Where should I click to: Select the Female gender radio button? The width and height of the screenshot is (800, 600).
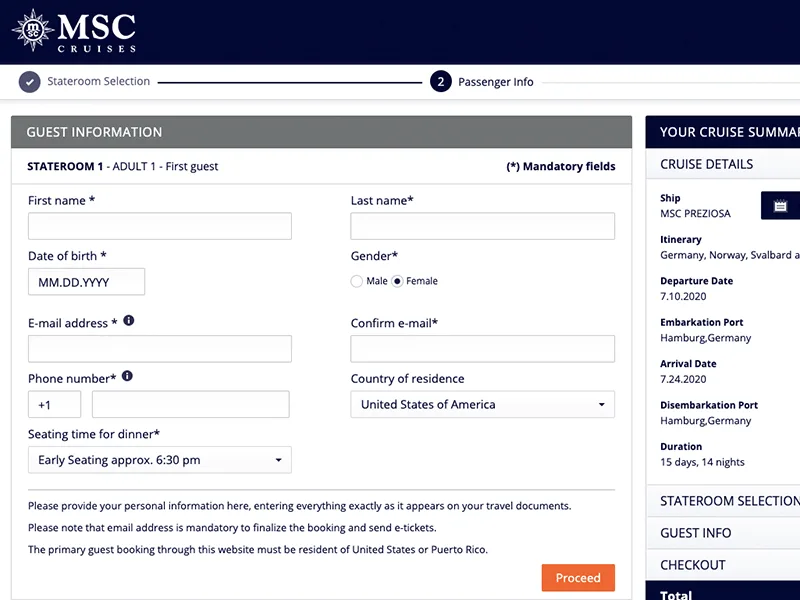pos(396,281)
